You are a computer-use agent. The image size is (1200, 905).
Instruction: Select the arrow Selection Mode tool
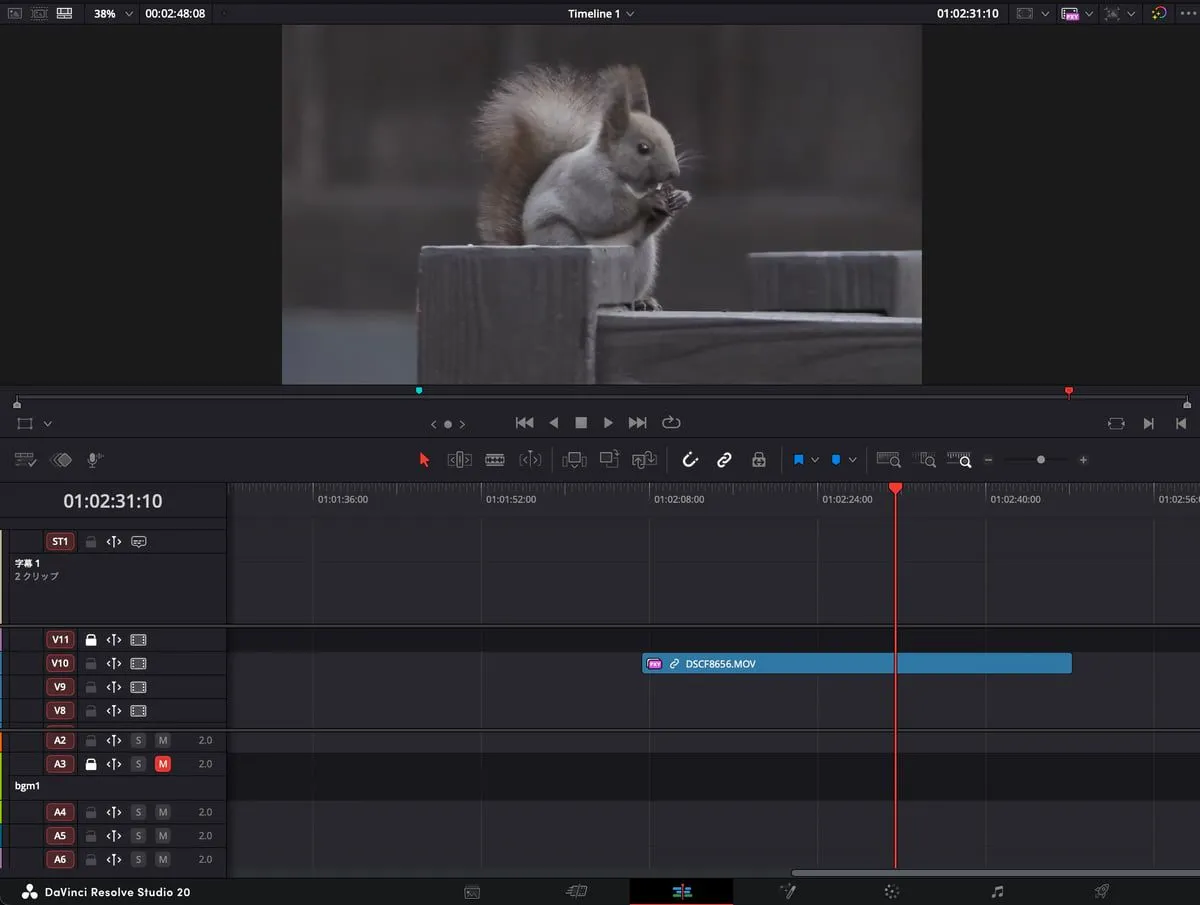[x=424, y=460]
